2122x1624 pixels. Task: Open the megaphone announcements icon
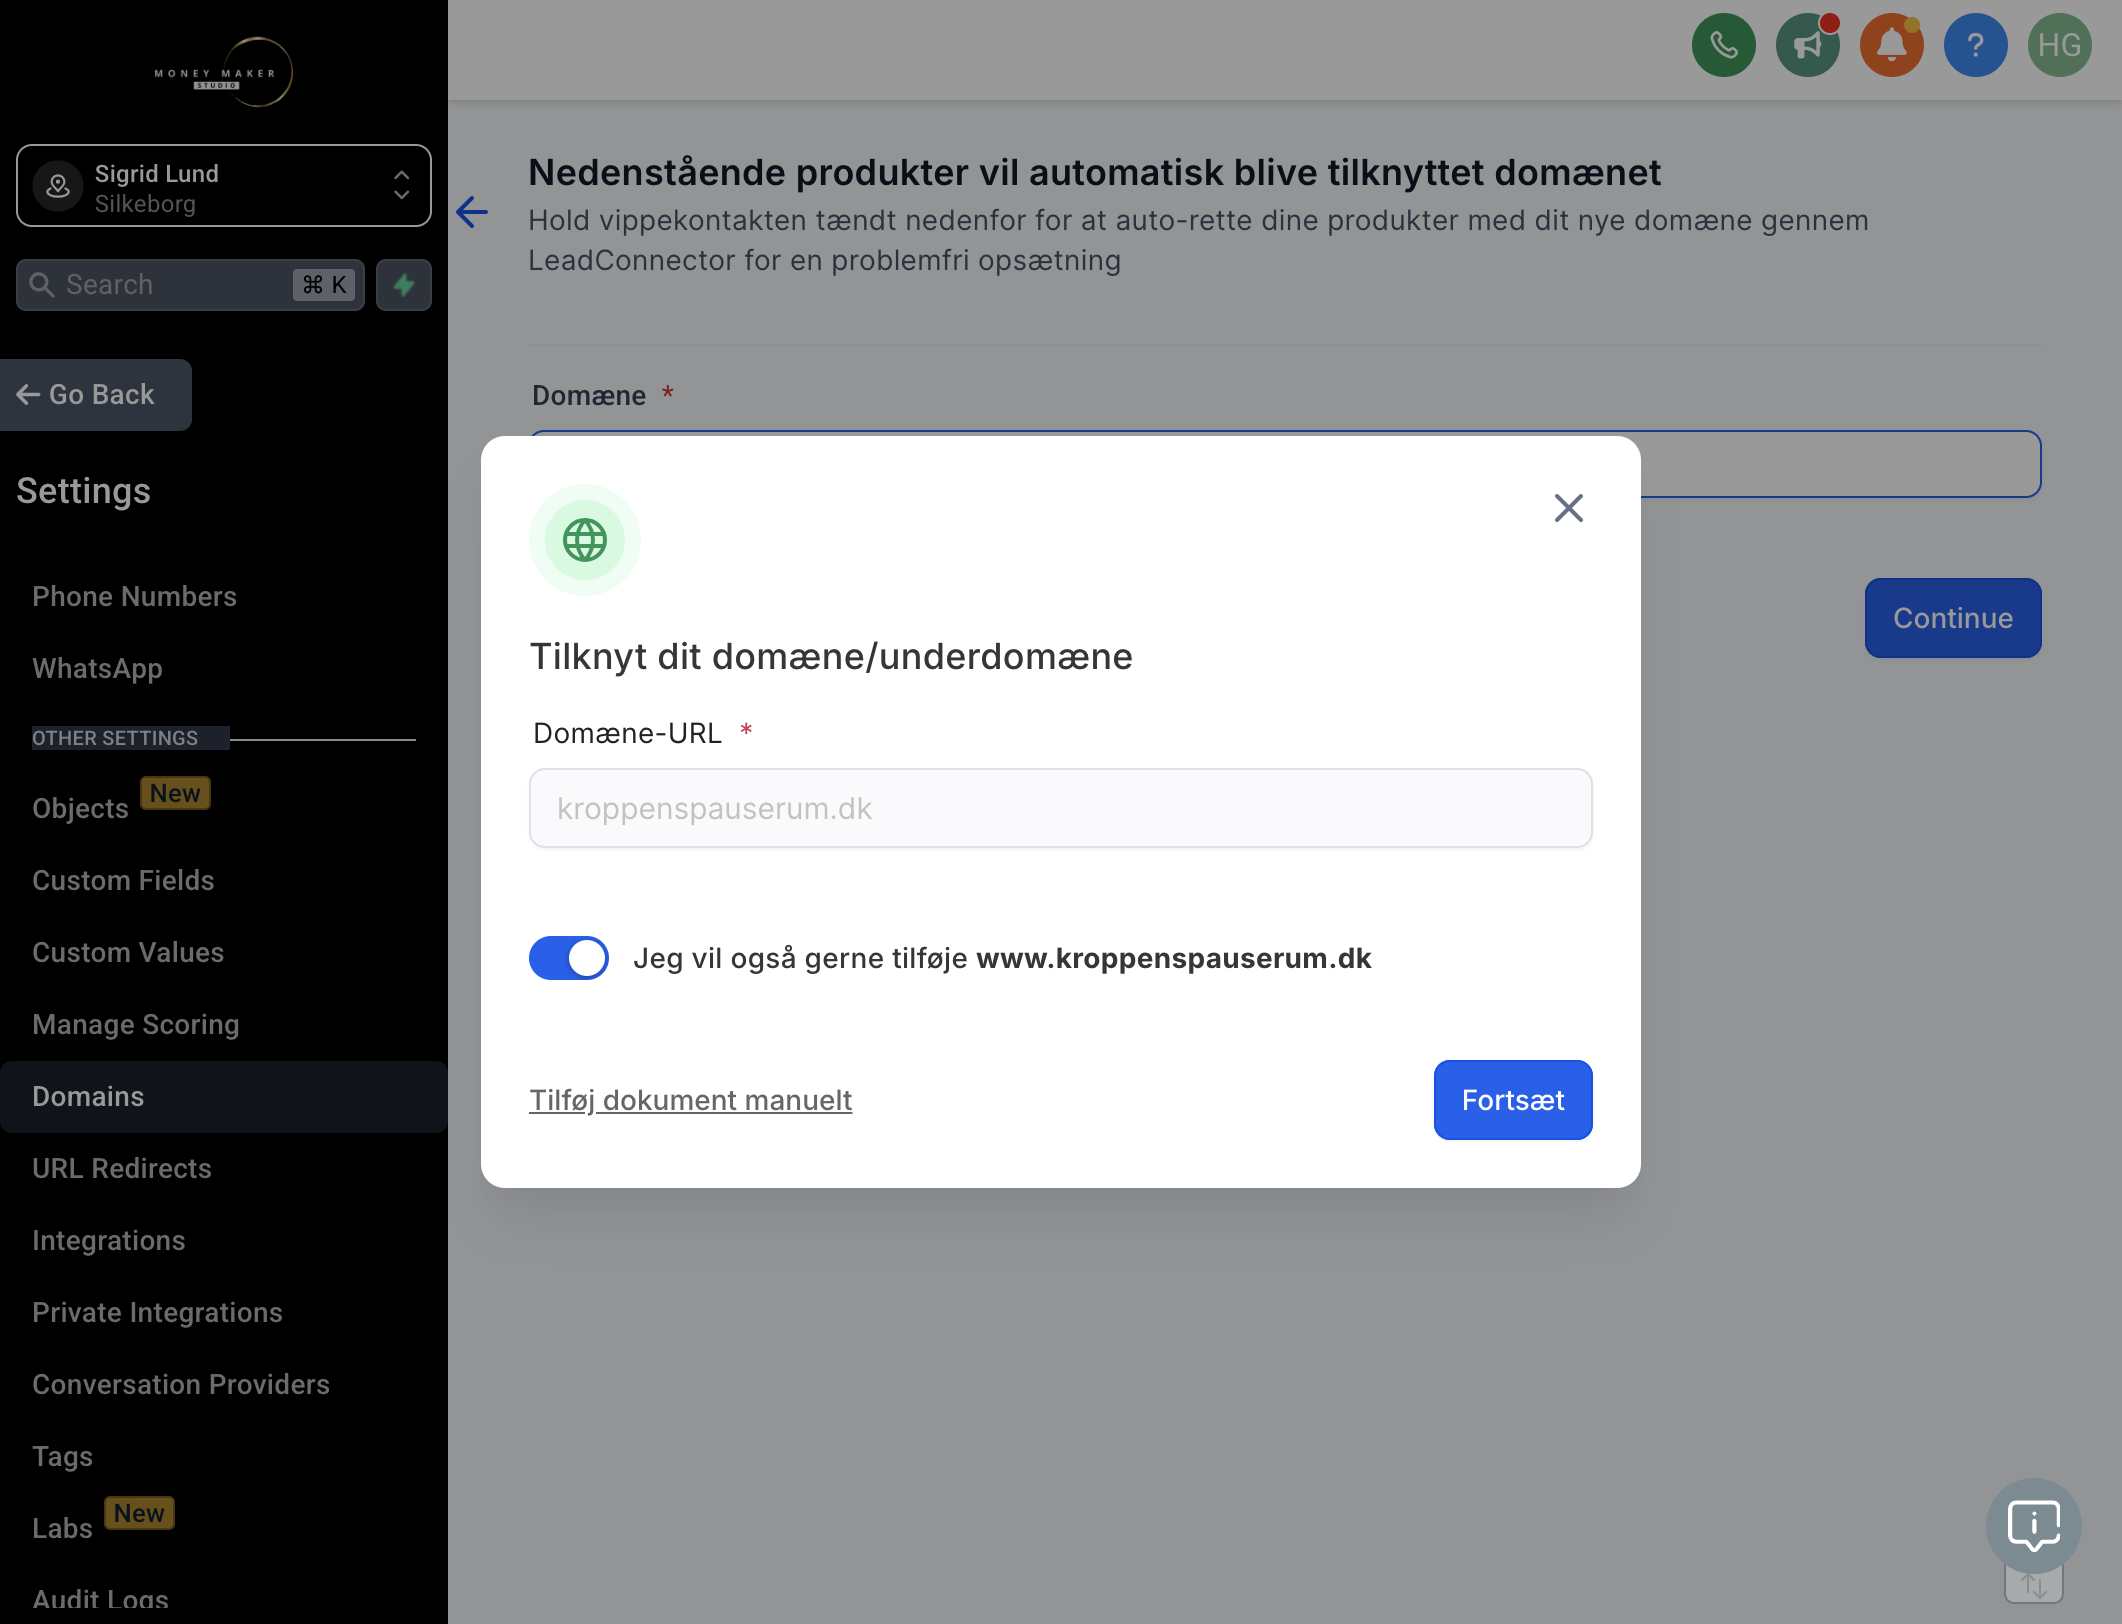1807,45
